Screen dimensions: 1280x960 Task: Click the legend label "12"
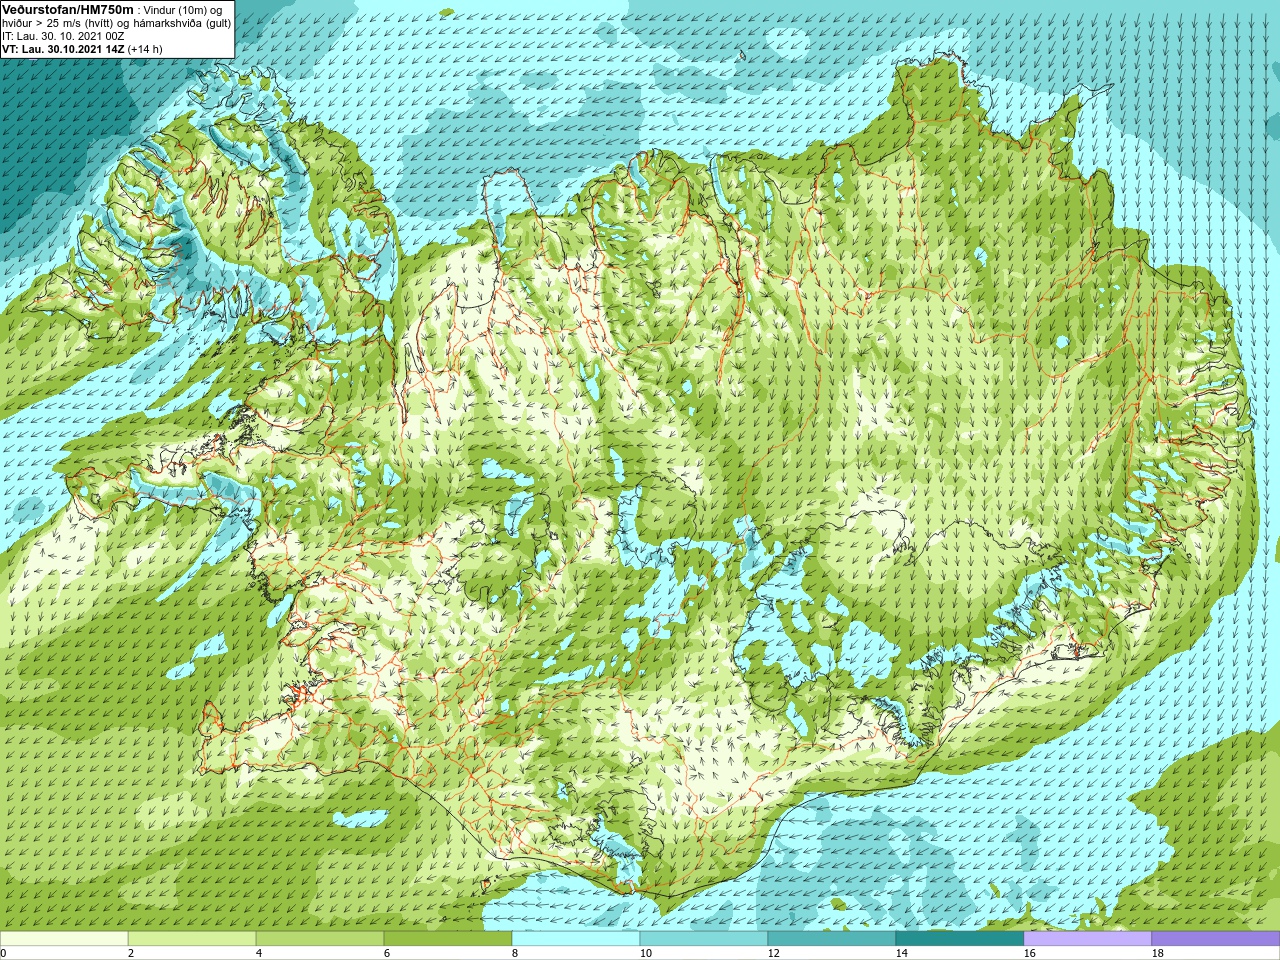(x=773, y=953)
